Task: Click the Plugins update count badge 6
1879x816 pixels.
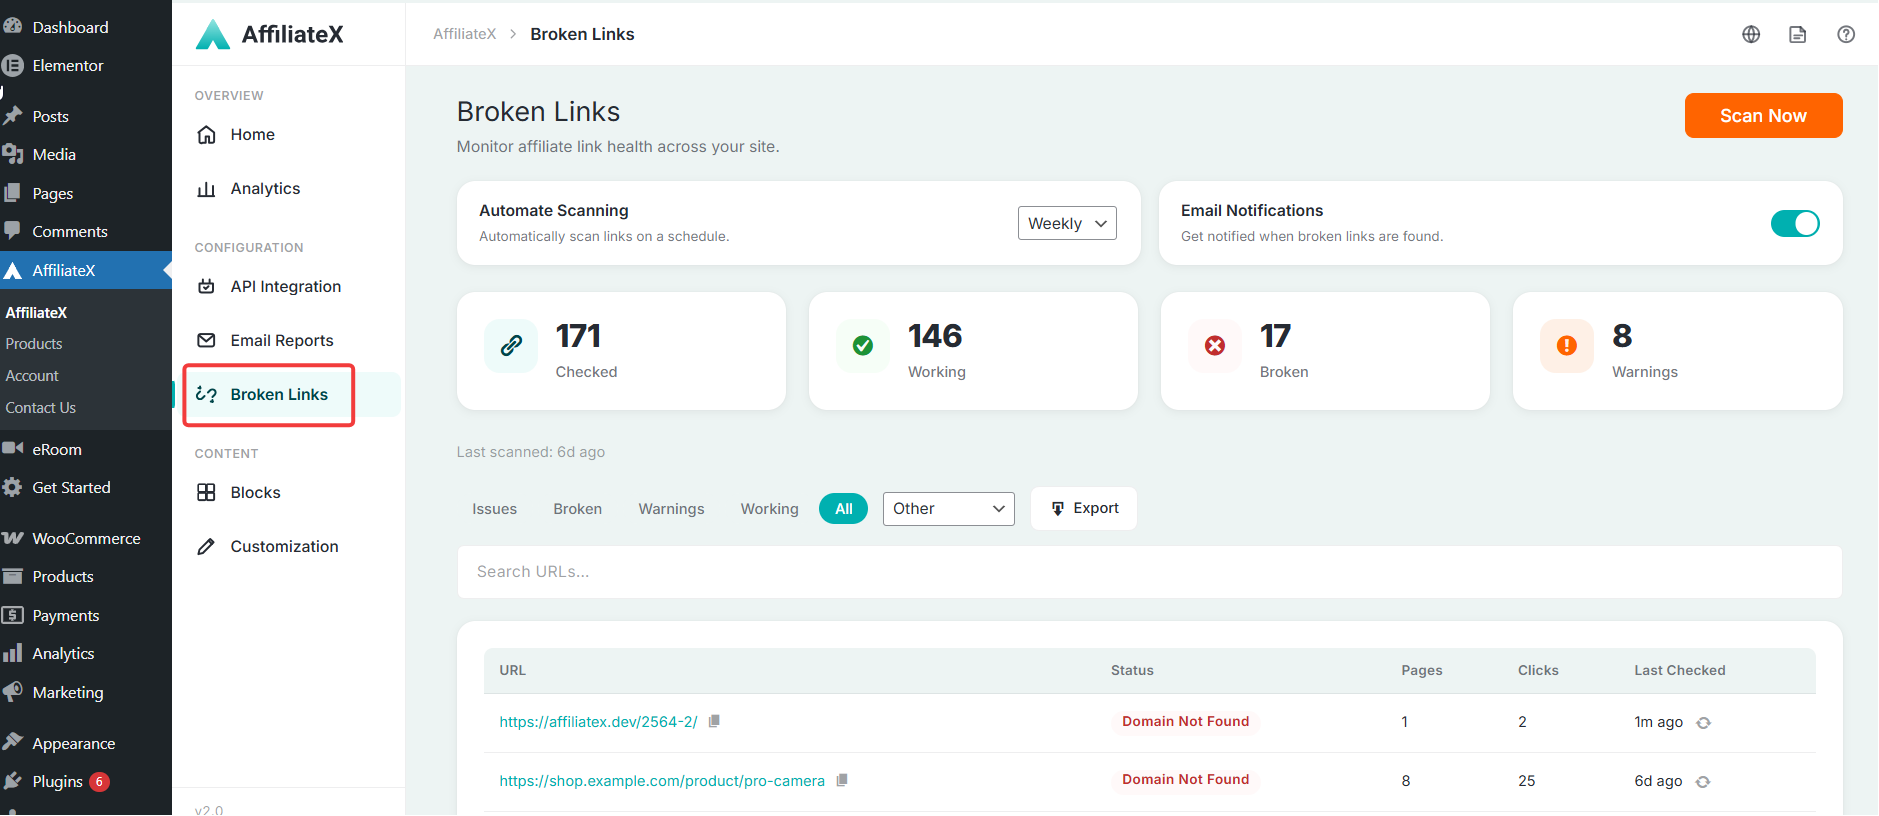Action: (x=99, y=782)
